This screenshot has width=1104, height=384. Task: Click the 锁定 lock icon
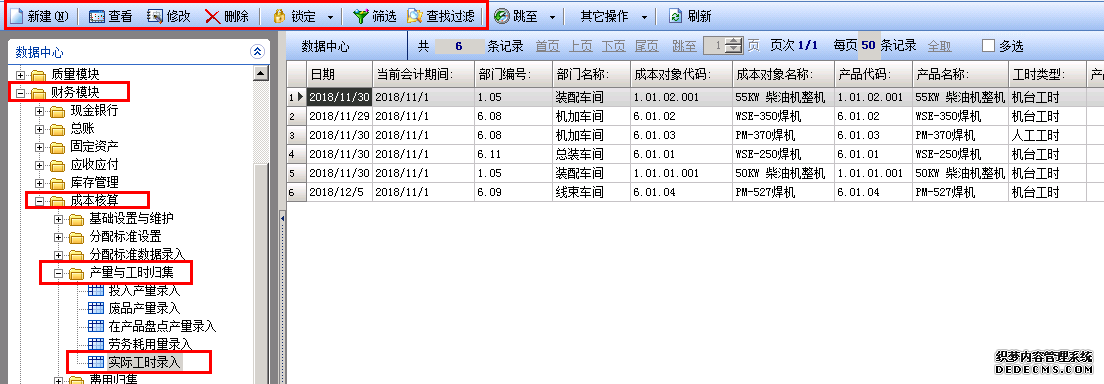coord(280,16)
